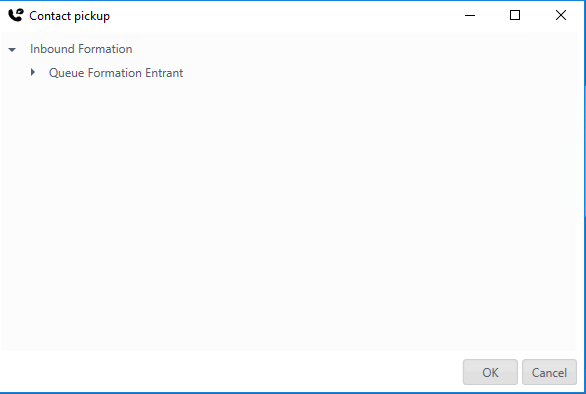Close the Contact pickup dialog

point(561,15)
